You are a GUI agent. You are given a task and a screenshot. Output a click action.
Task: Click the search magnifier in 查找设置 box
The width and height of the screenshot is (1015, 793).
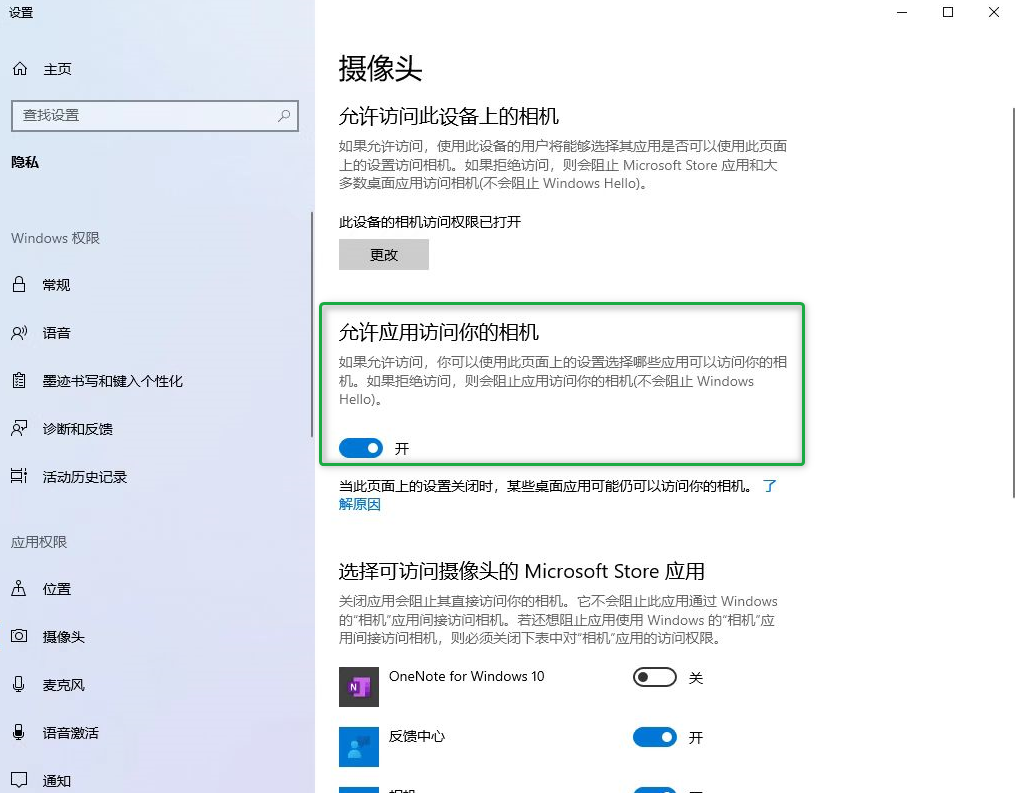(284, 115)
